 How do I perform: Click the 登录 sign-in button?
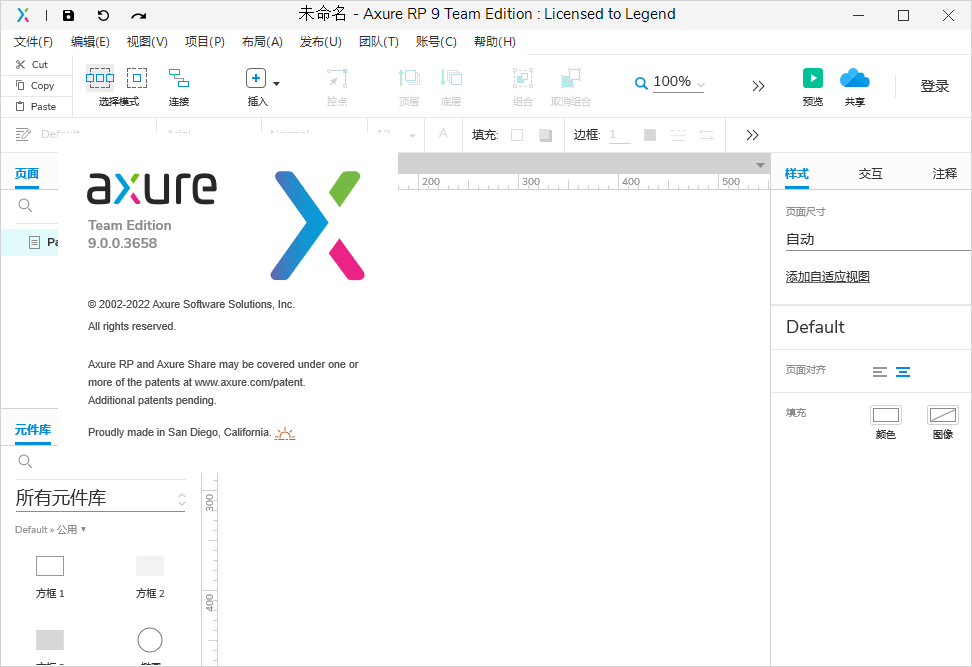(x=934, y=86)
